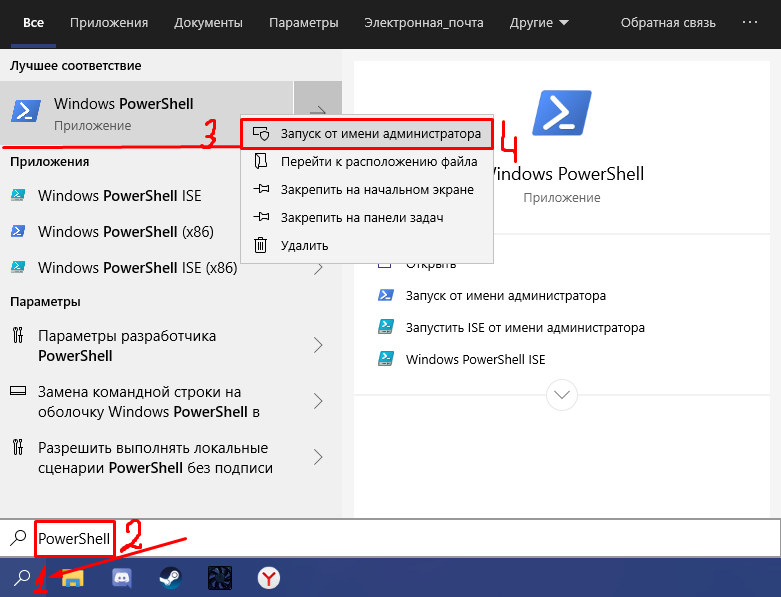Choose Закрепить на панели задач
Image resolution: width=781 pixels, height=597 pixels.
[x=367, y=217]
